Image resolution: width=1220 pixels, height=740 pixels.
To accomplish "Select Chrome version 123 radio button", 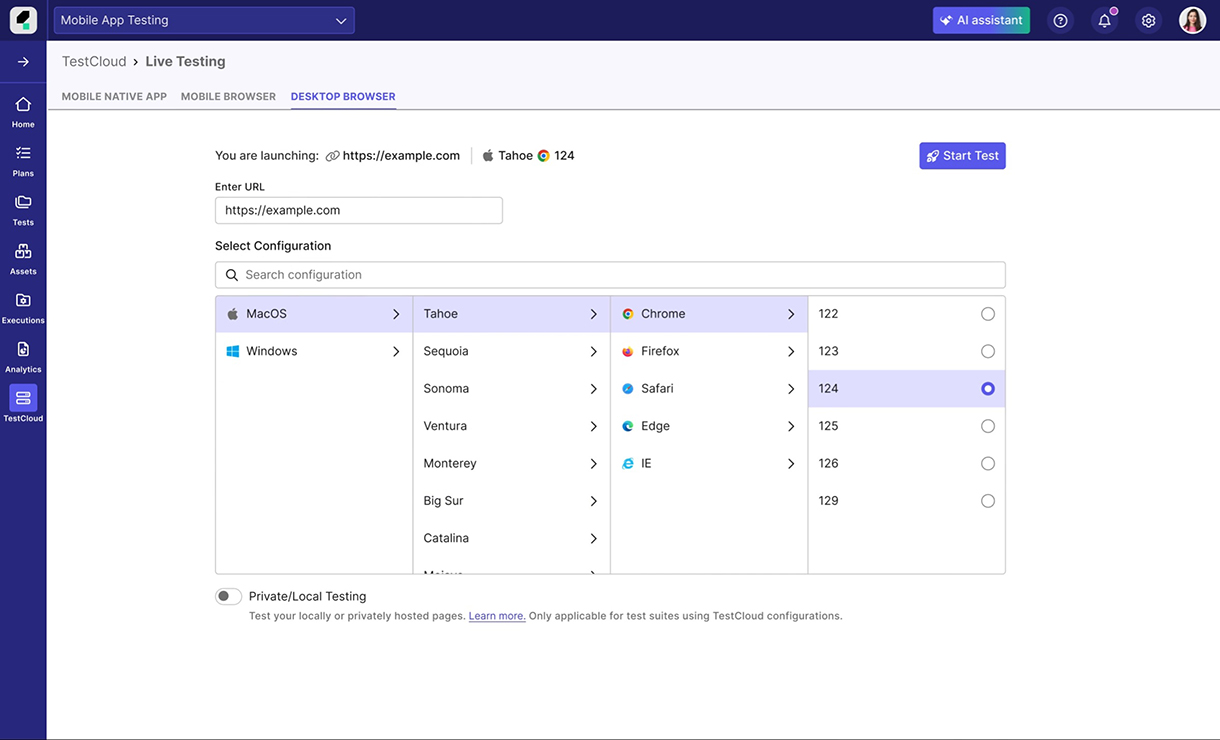I will pyautogui.click(x=988, y=351).
